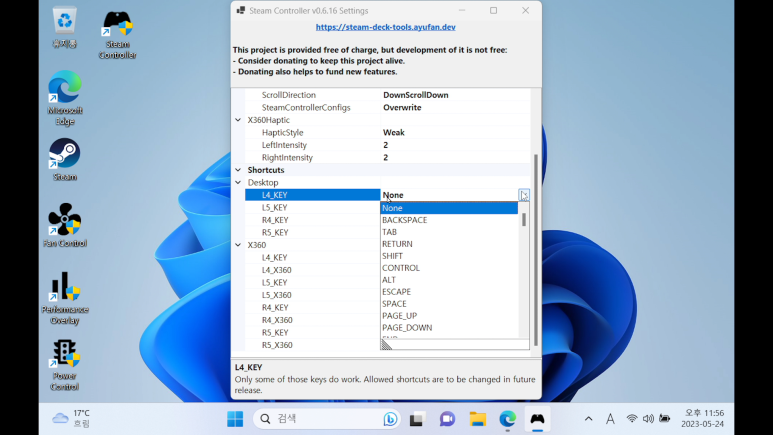Close the L4_KEY dropdown arrow
This screenshot has width=773, height=435.
(524, 195)
